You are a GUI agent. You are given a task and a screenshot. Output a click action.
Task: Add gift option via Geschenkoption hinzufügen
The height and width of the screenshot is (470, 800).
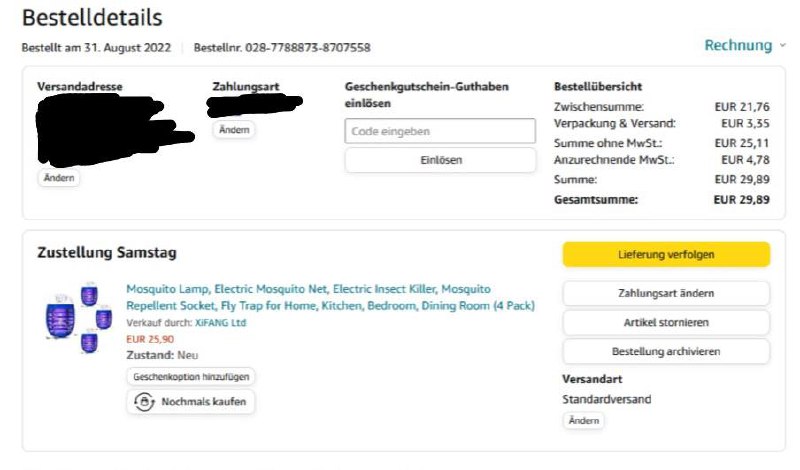click(191, 377)
